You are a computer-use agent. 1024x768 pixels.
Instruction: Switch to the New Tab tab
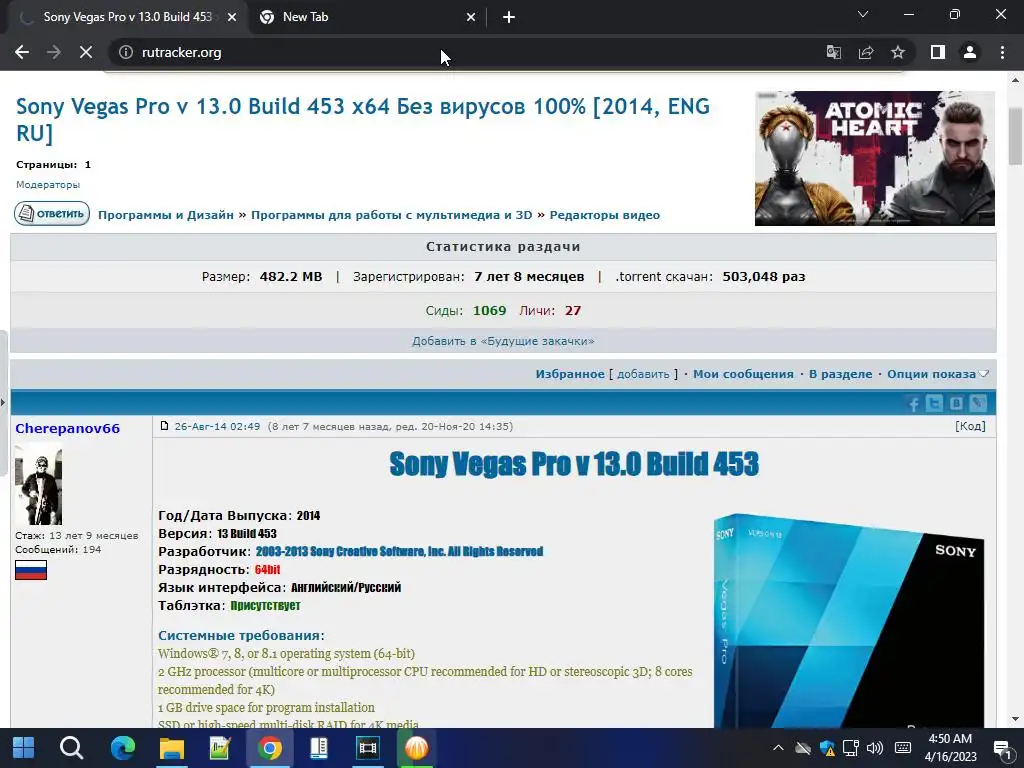pos(366,18)
